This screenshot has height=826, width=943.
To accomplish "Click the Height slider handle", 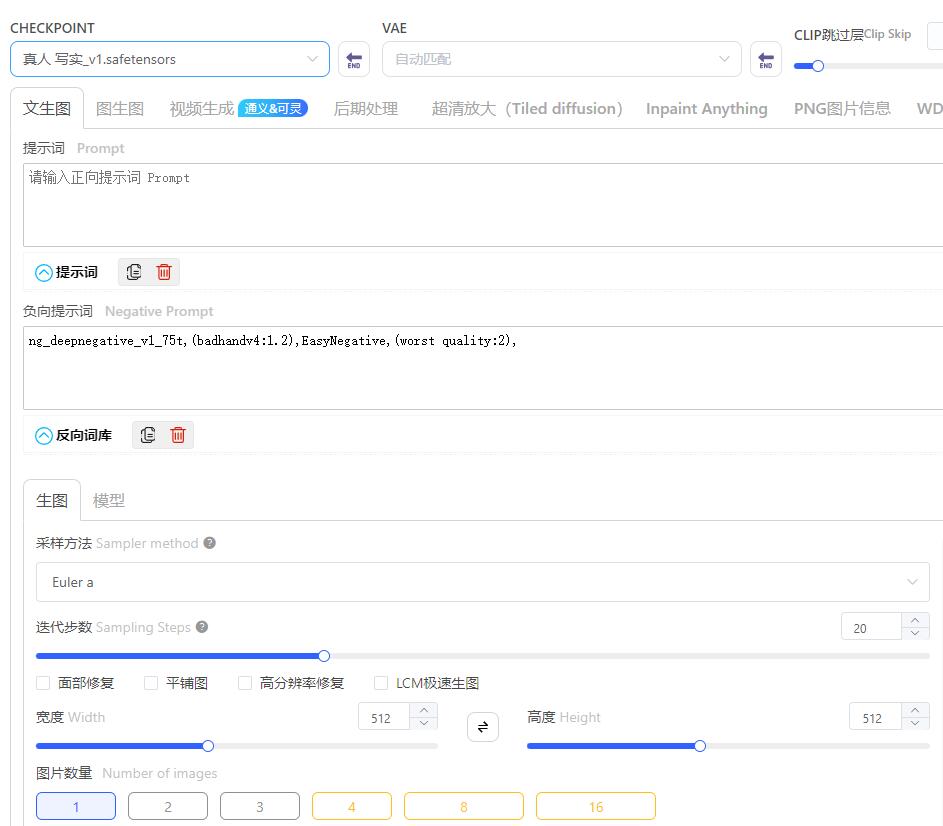I will pyautogui.click(x=700, y=746).
